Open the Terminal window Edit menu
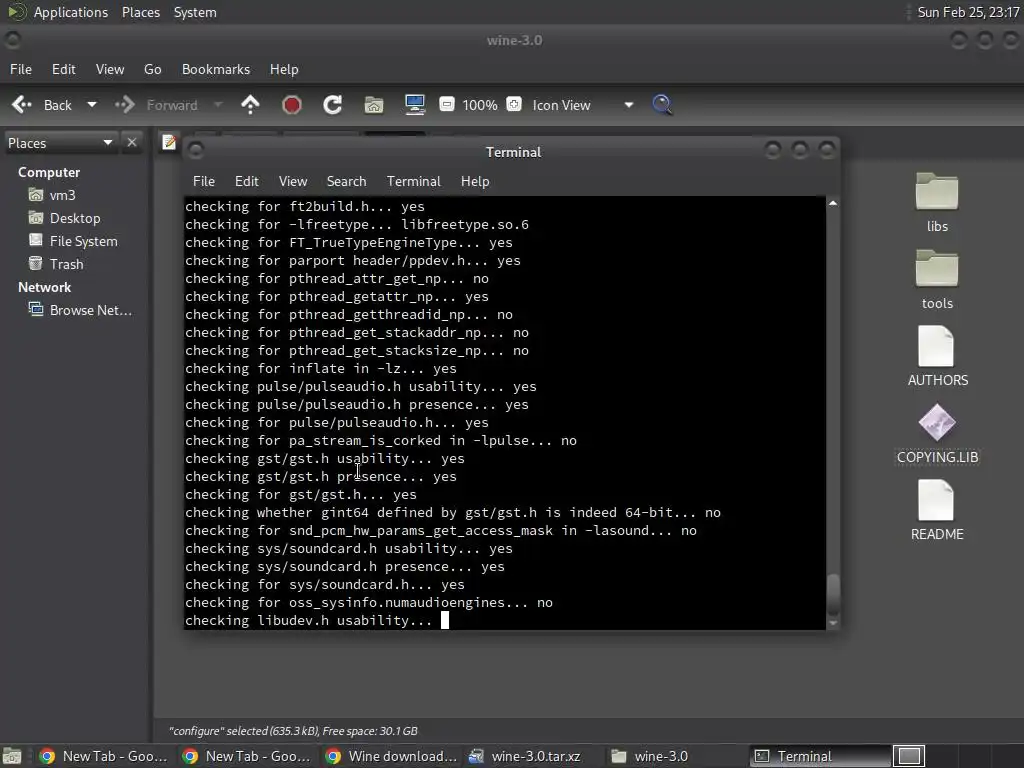 [247, 182]
